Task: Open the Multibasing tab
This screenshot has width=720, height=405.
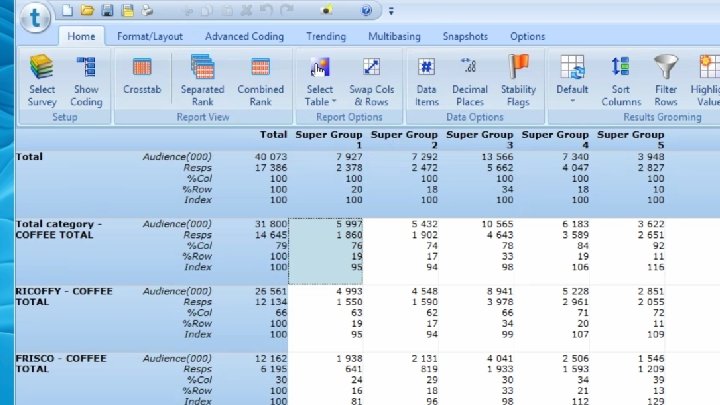Action: [x=394, y=36]
